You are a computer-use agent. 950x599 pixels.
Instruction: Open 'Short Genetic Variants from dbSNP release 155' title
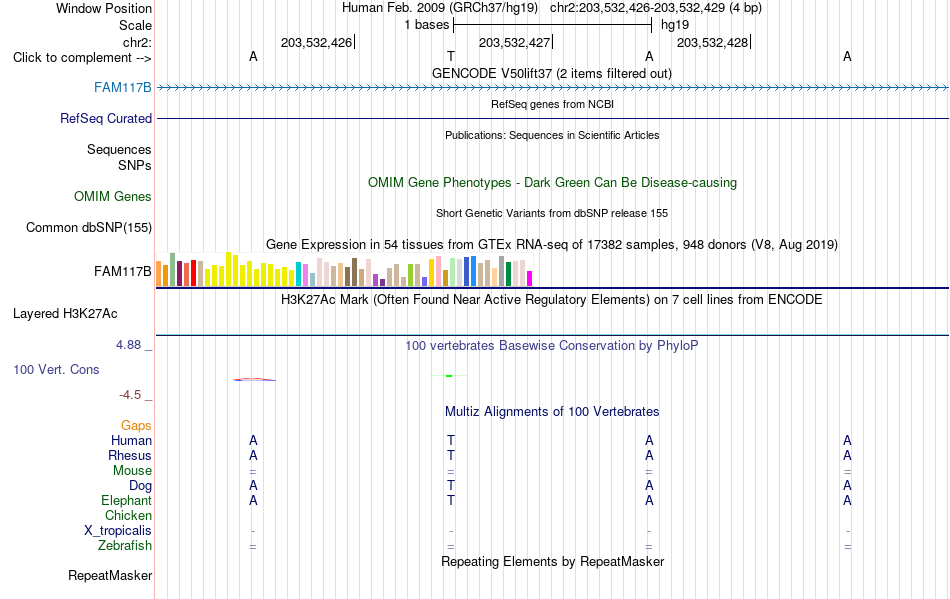click(x=552, y=213)
